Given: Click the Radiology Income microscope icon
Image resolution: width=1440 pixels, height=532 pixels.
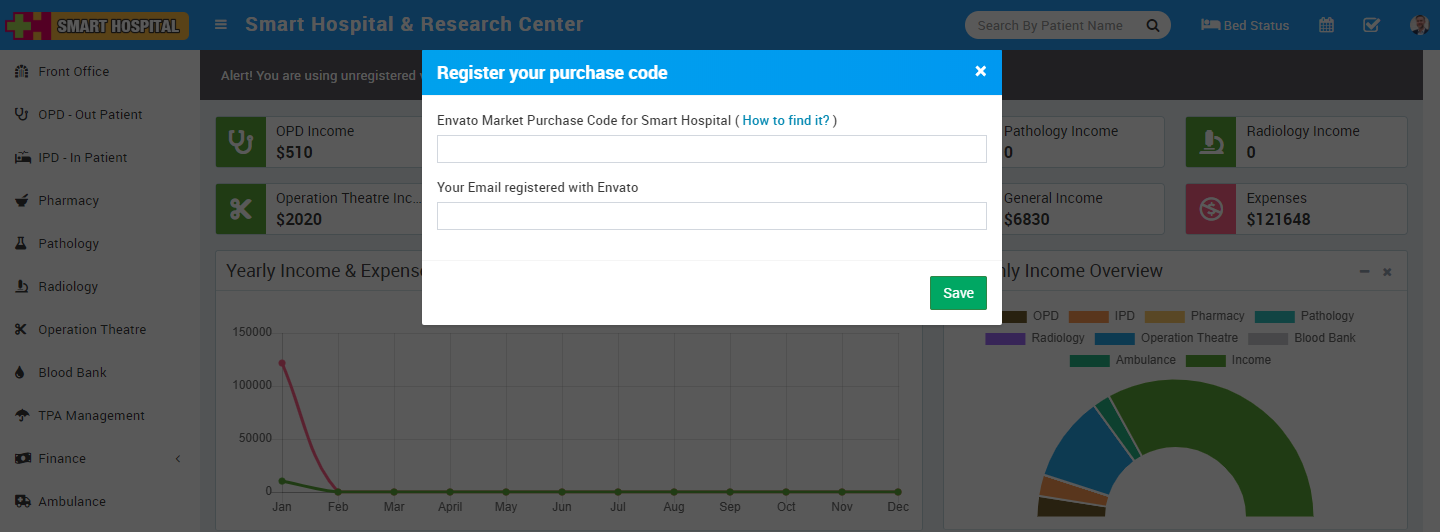Looking at the screenshot, I should coord(1211,142).
